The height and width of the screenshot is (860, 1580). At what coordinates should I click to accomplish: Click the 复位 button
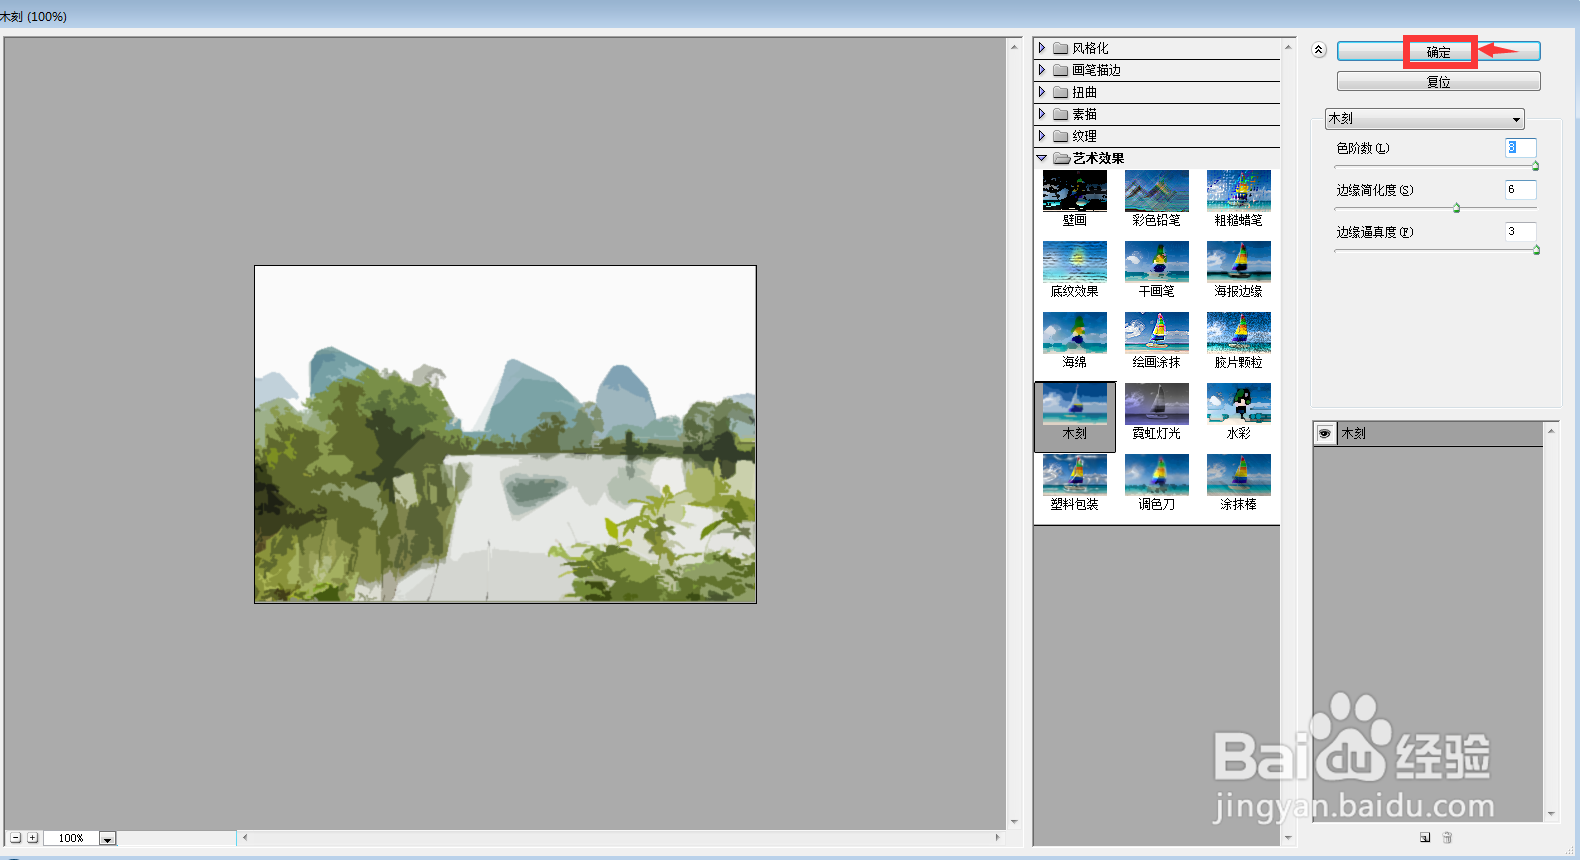[1438, 82]
